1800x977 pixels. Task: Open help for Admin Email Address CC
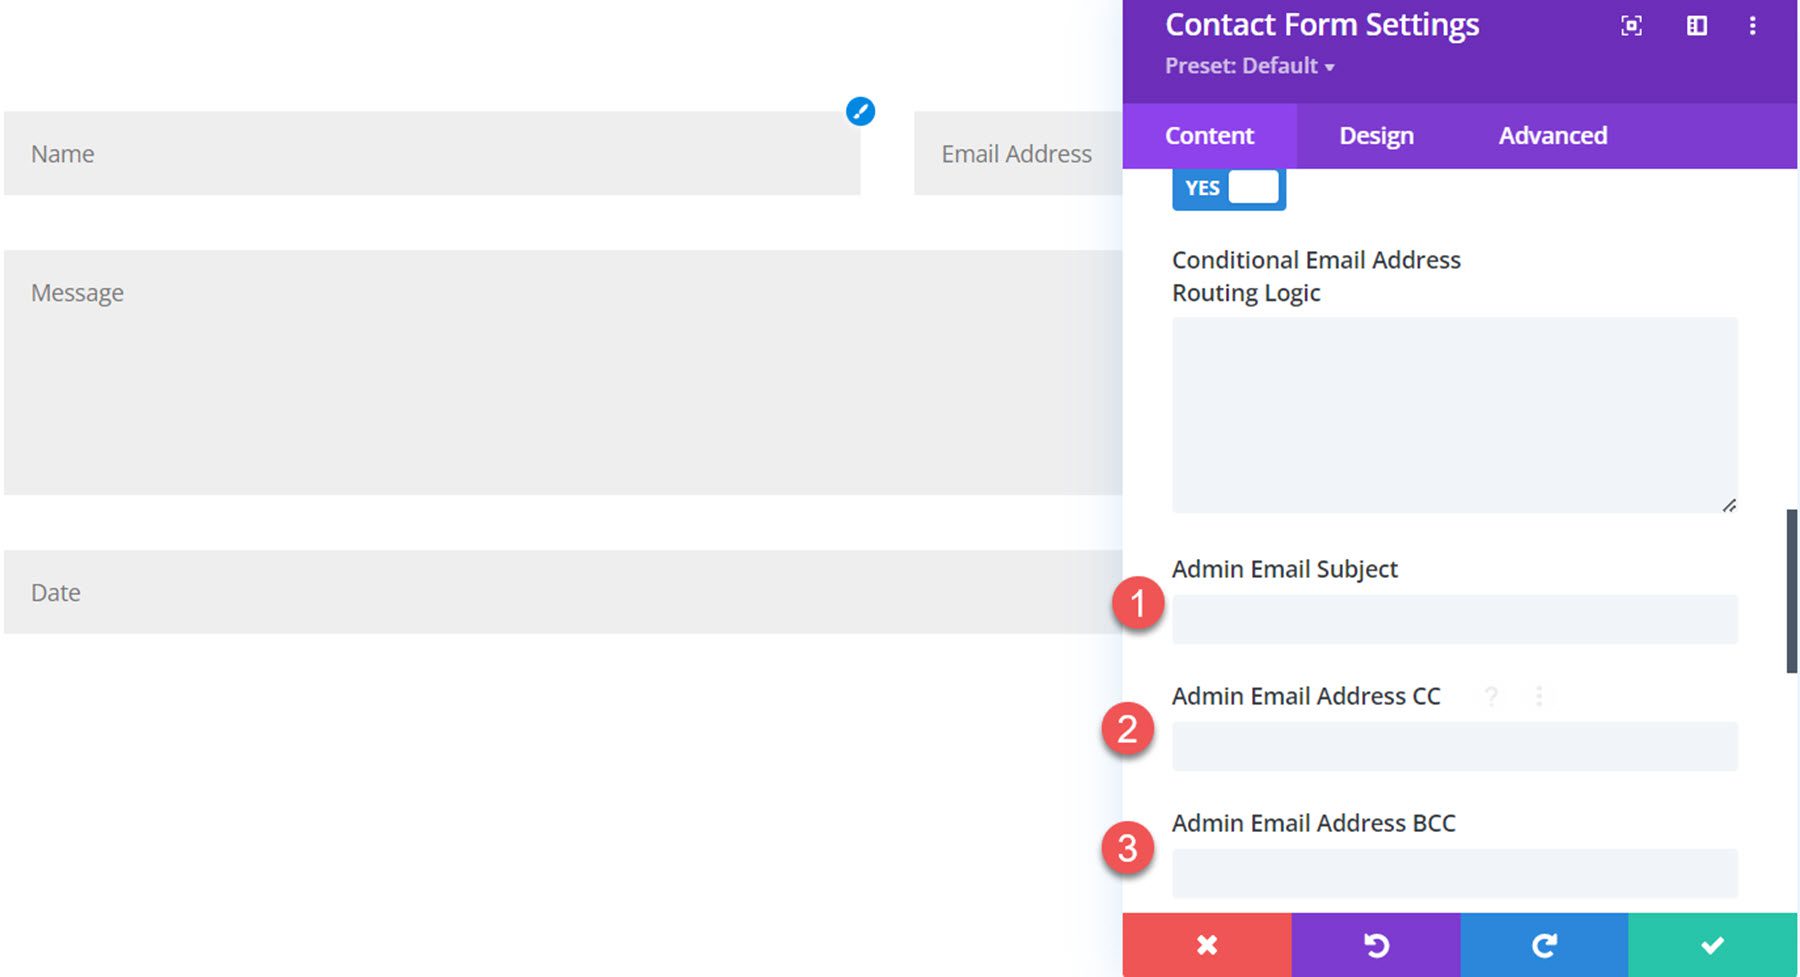coord(1491,696)
